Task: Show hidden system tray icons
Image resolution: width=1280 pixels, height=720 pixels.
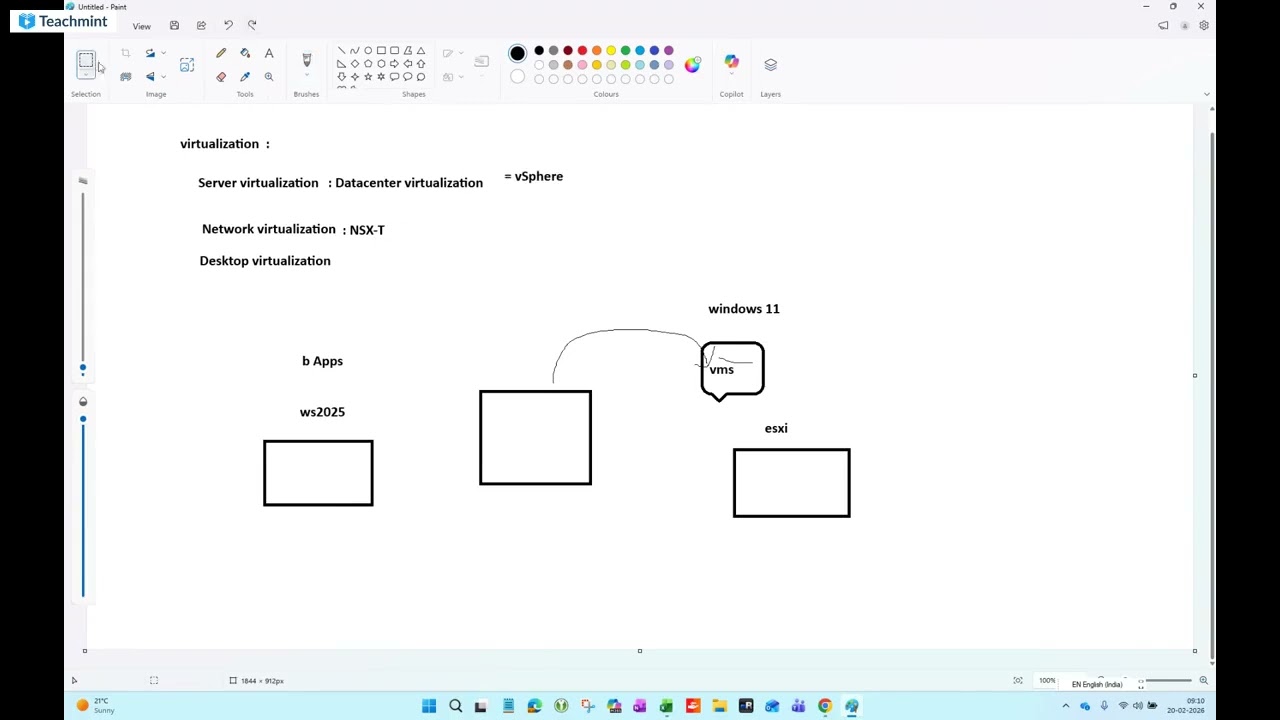Action: (x=1065, y=706)
